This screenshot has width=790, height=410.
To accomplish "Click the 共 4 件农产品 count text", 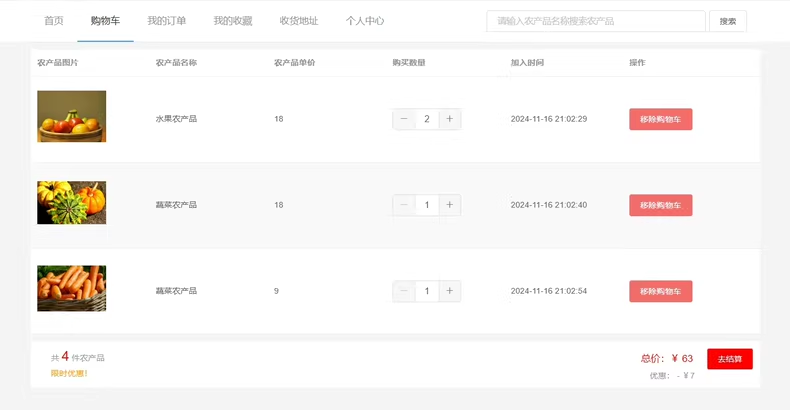I will 78,357.
